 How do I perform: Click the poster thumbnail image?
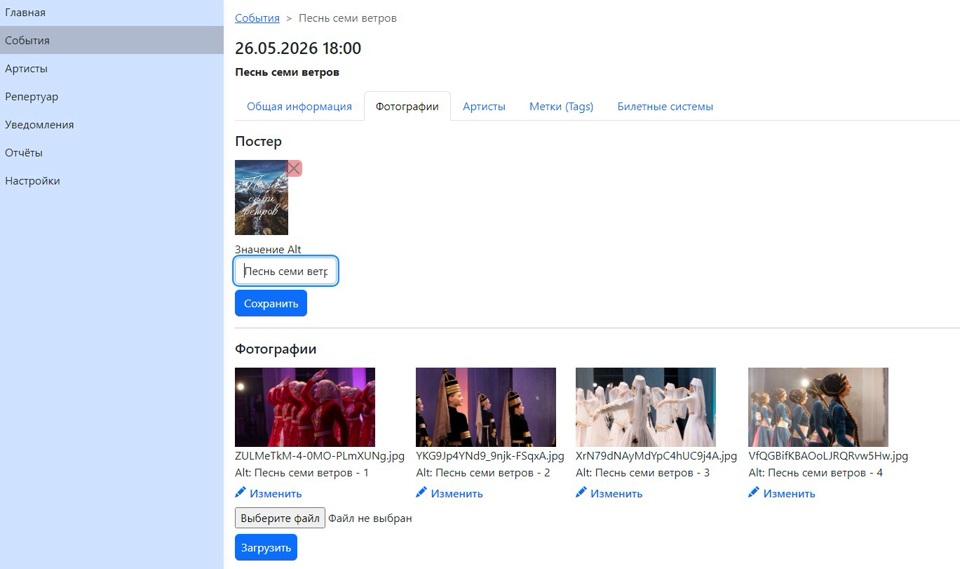[x=261, y=198]
